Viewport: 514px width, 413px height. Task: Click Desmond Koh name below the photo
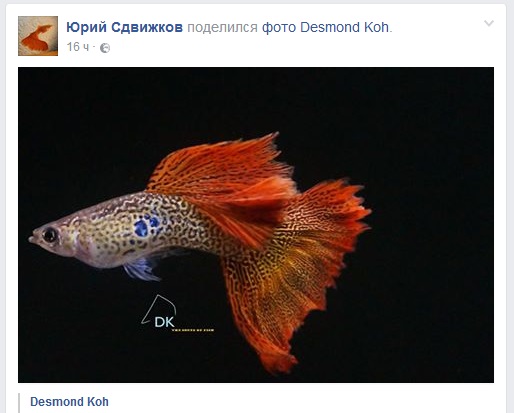pos(69,402)
